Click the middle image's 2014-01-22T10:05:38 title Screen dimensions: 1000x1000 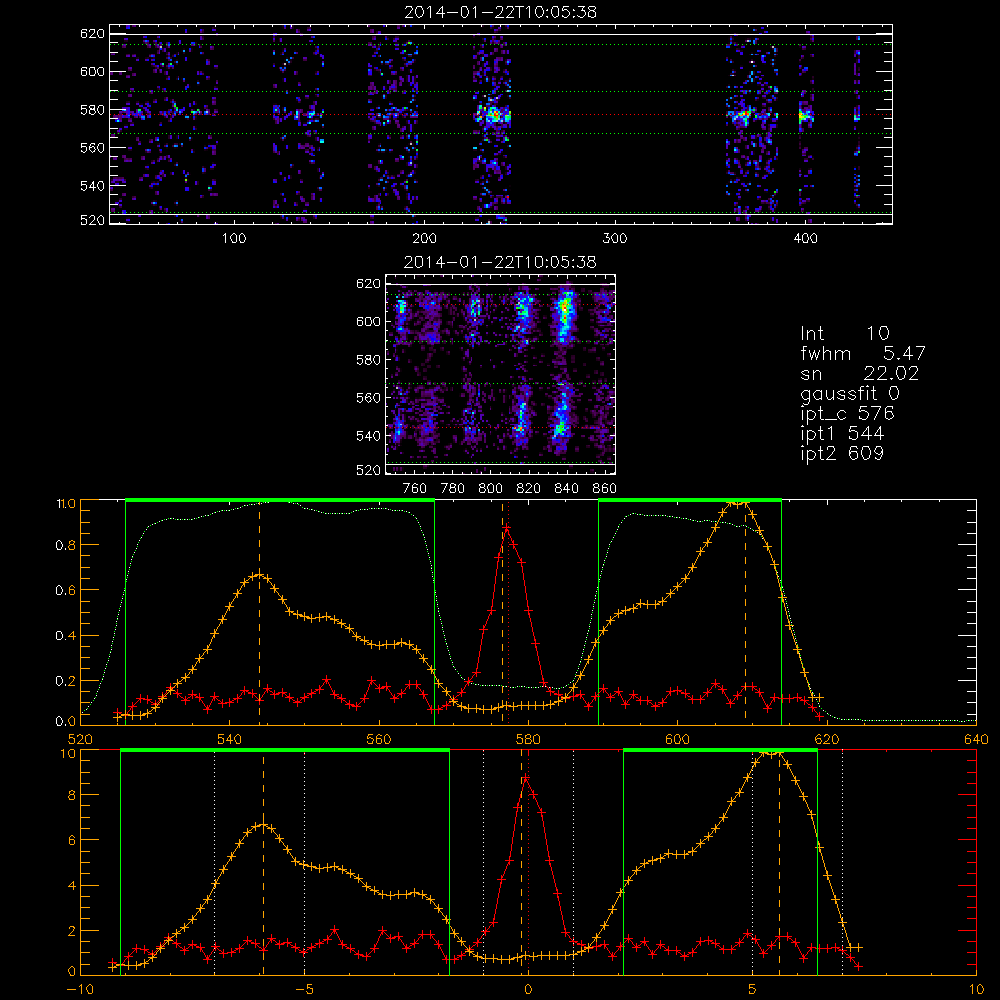pyautogui.click(x=500, y=262)
